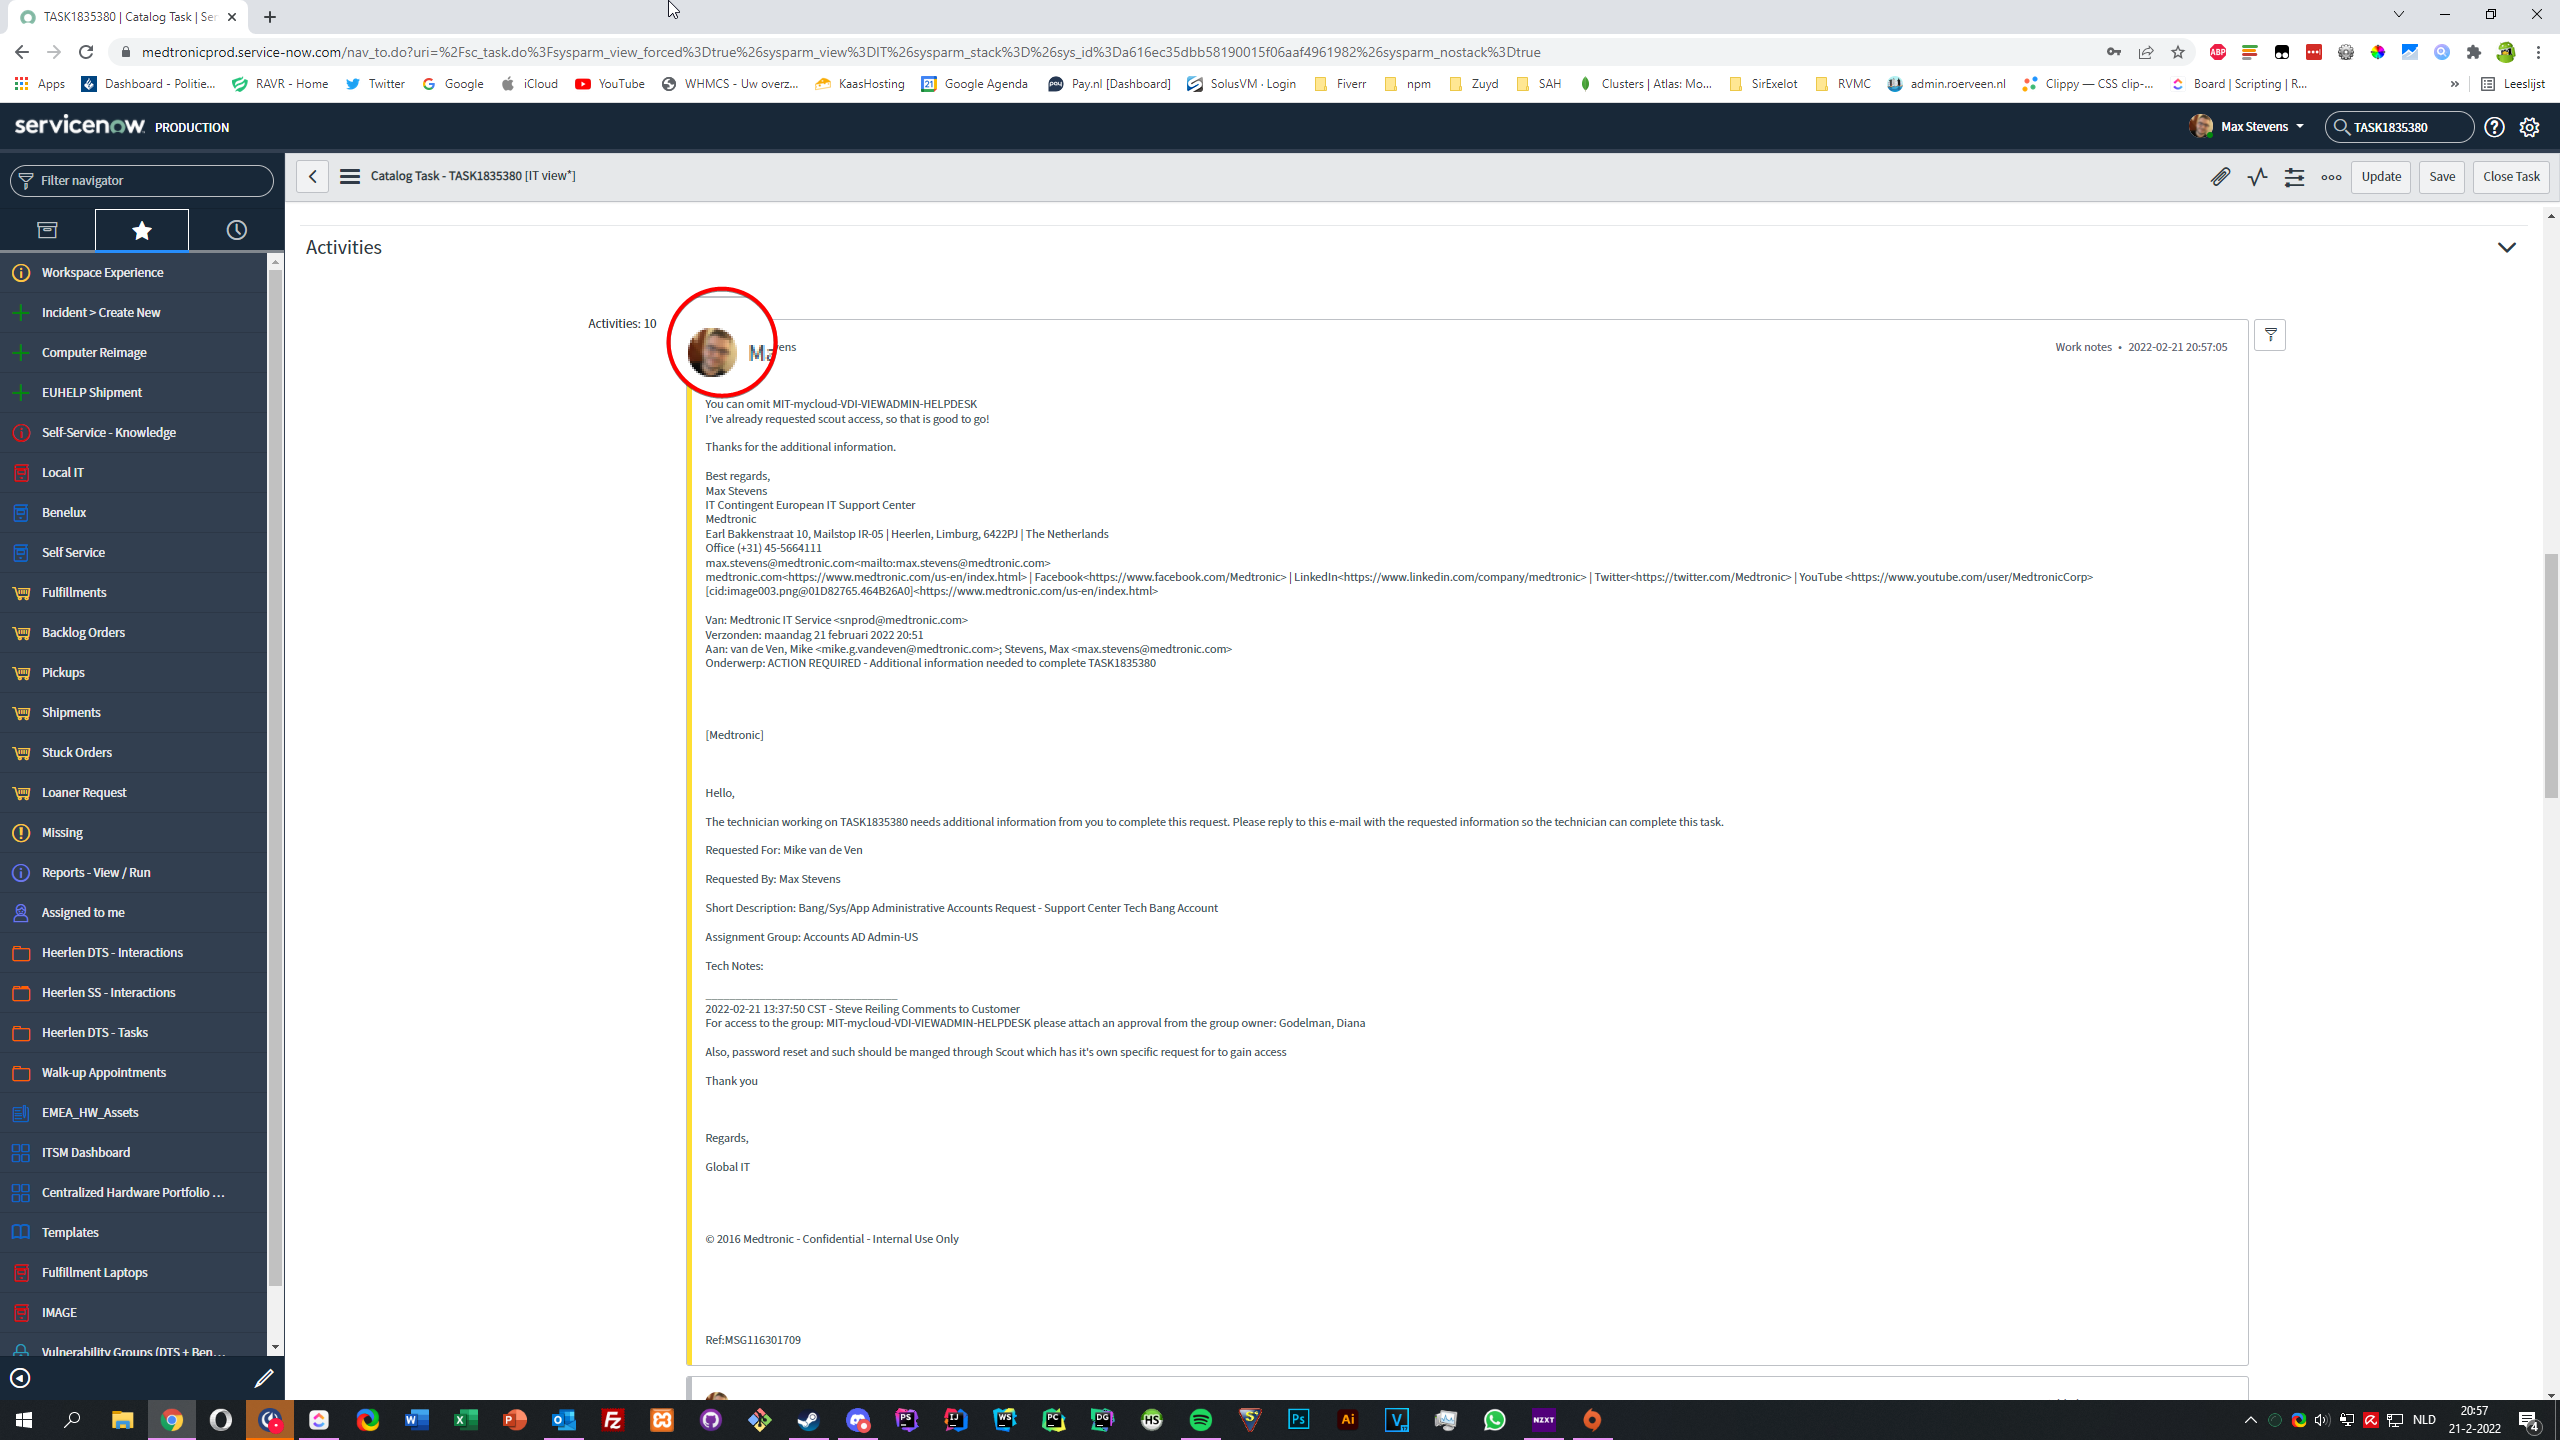The width and height of the screenshot is (2560, 1440).
Task: Click the page vertical scrollbar thumb
Action: click(2550, 675)
